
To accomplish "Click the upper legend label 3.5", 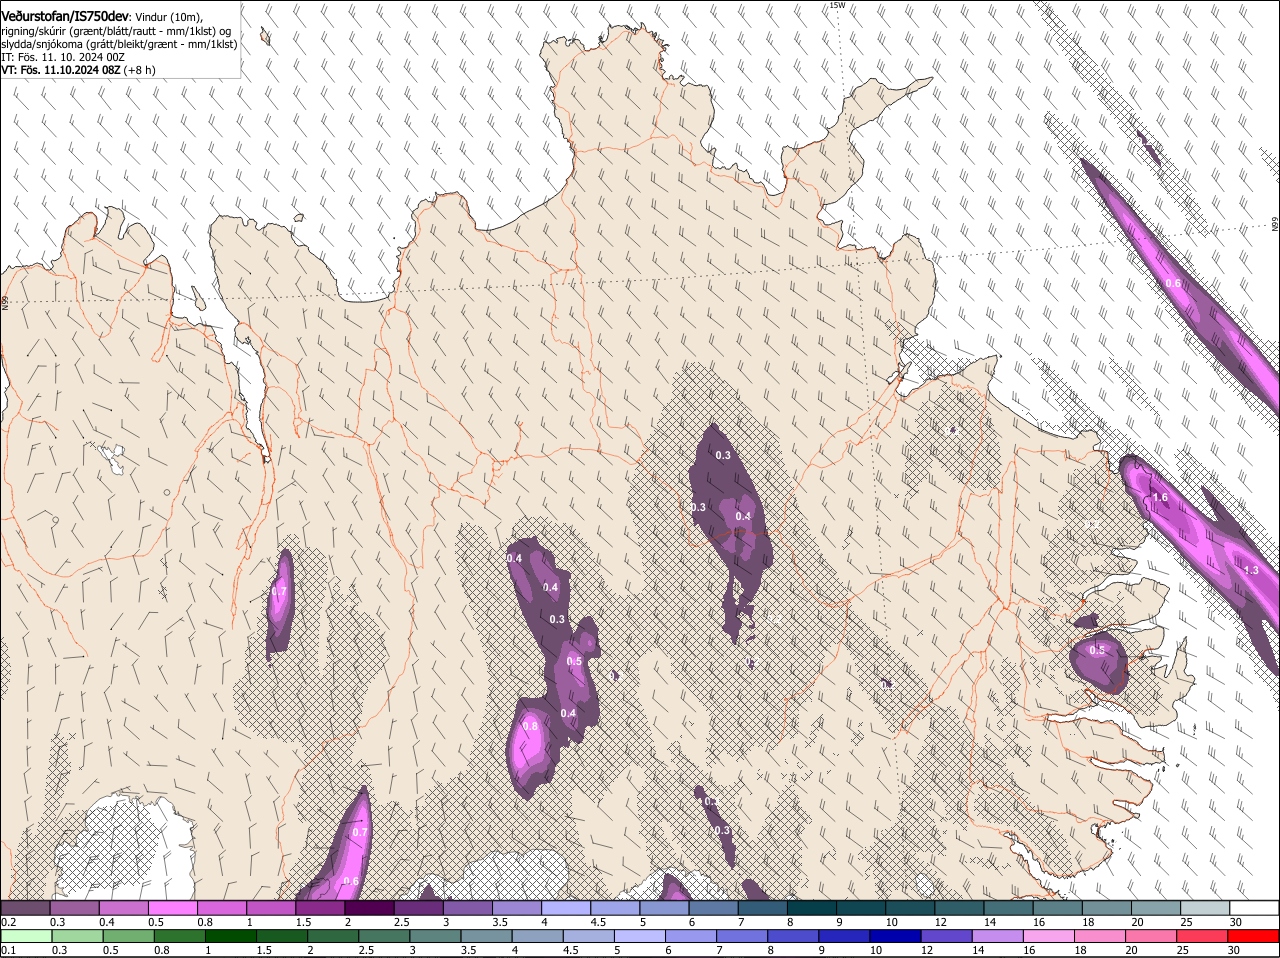I will pyautogui.click(x=501, y=922).
